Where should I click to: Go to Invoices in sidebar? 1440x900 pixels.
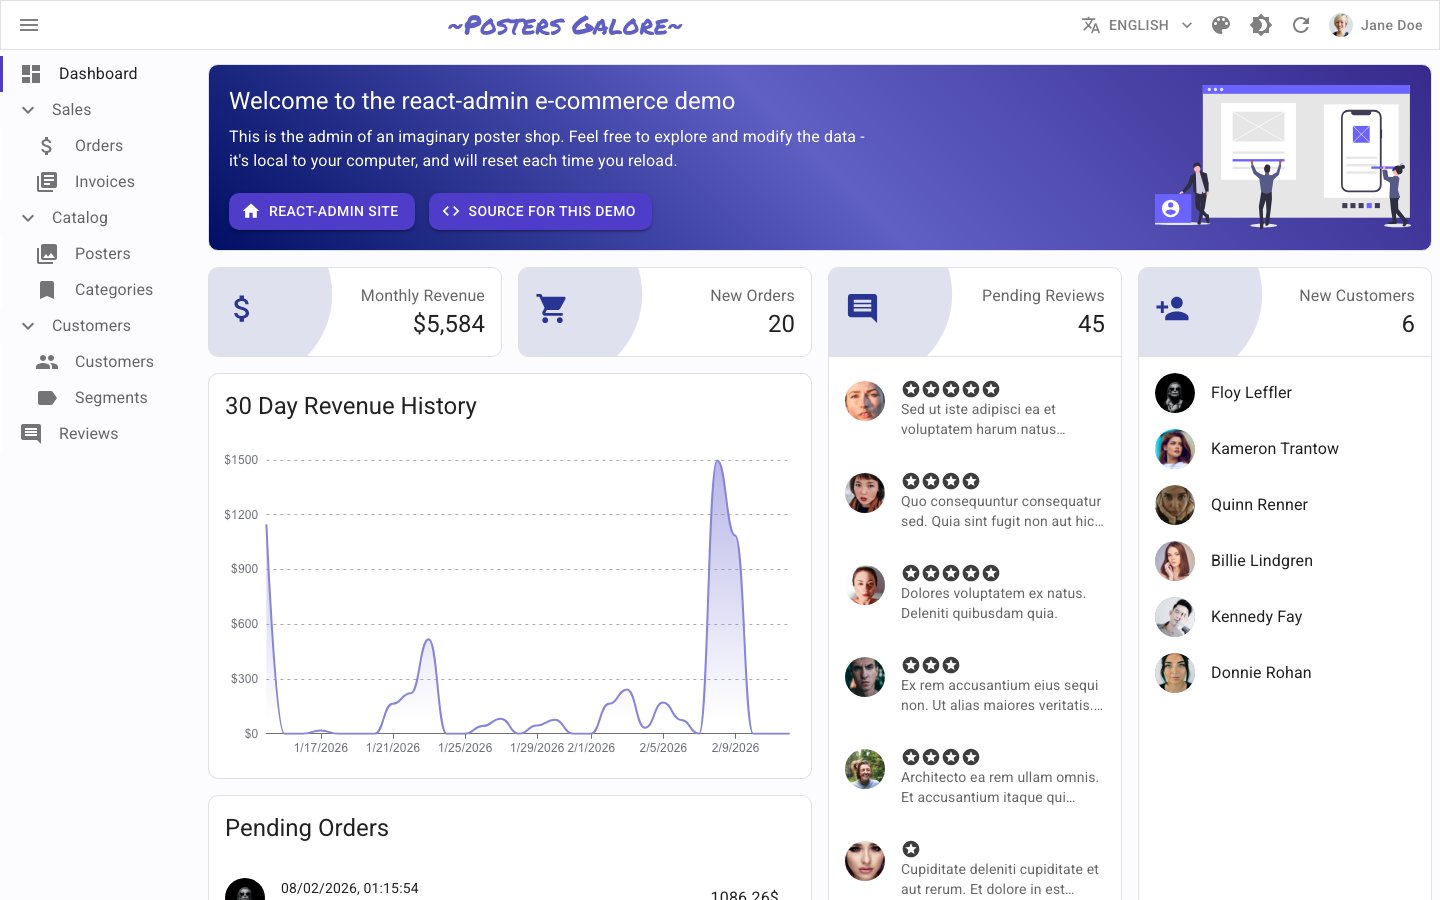[104, 182]
